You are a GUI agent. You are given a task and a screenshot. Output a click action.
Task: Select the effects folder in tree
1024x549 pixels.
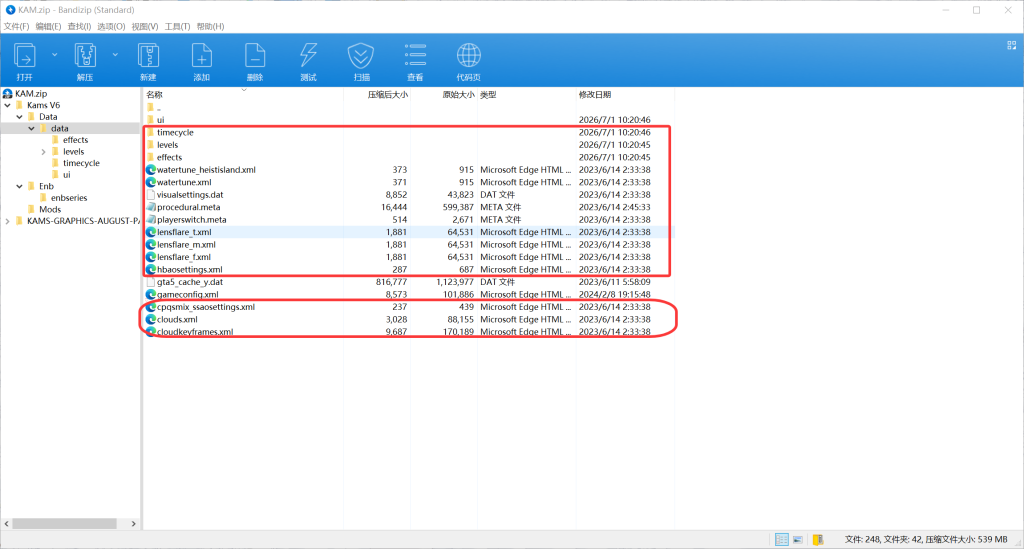click(x=75, y=140)
